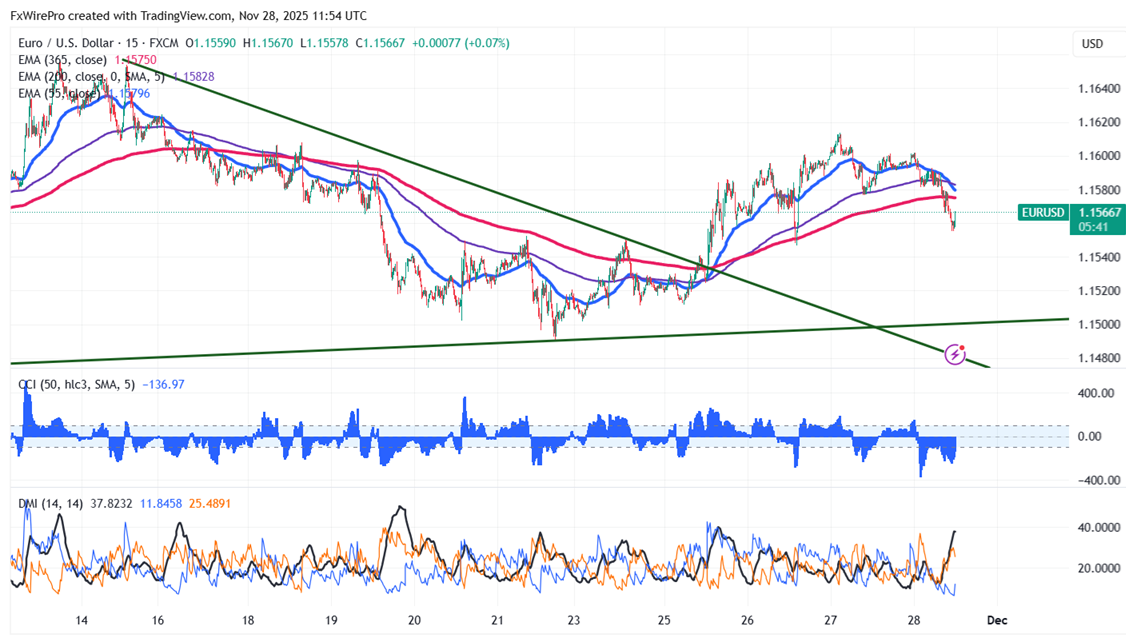The image size is (1126, 640).
Task: Click the EURUSD price label tag
Action: click(1043, 213)
